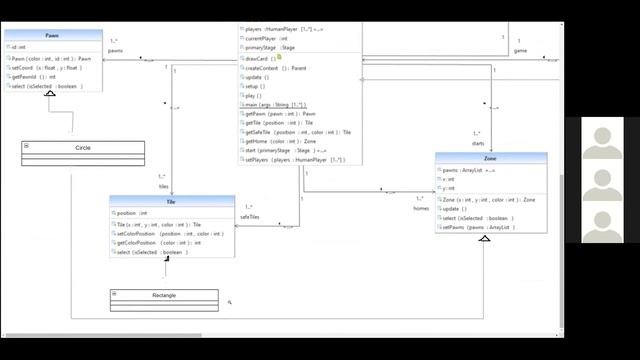
Task: Click update () in the Zone class
Action: point(452,209)
